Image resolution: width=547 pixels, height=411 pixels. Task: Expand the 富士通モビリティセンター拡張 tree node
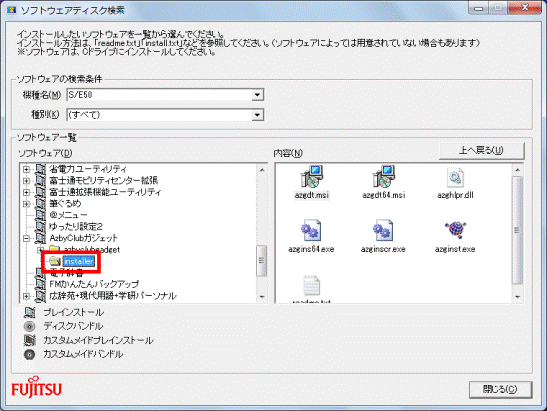(x=26, y=181)
